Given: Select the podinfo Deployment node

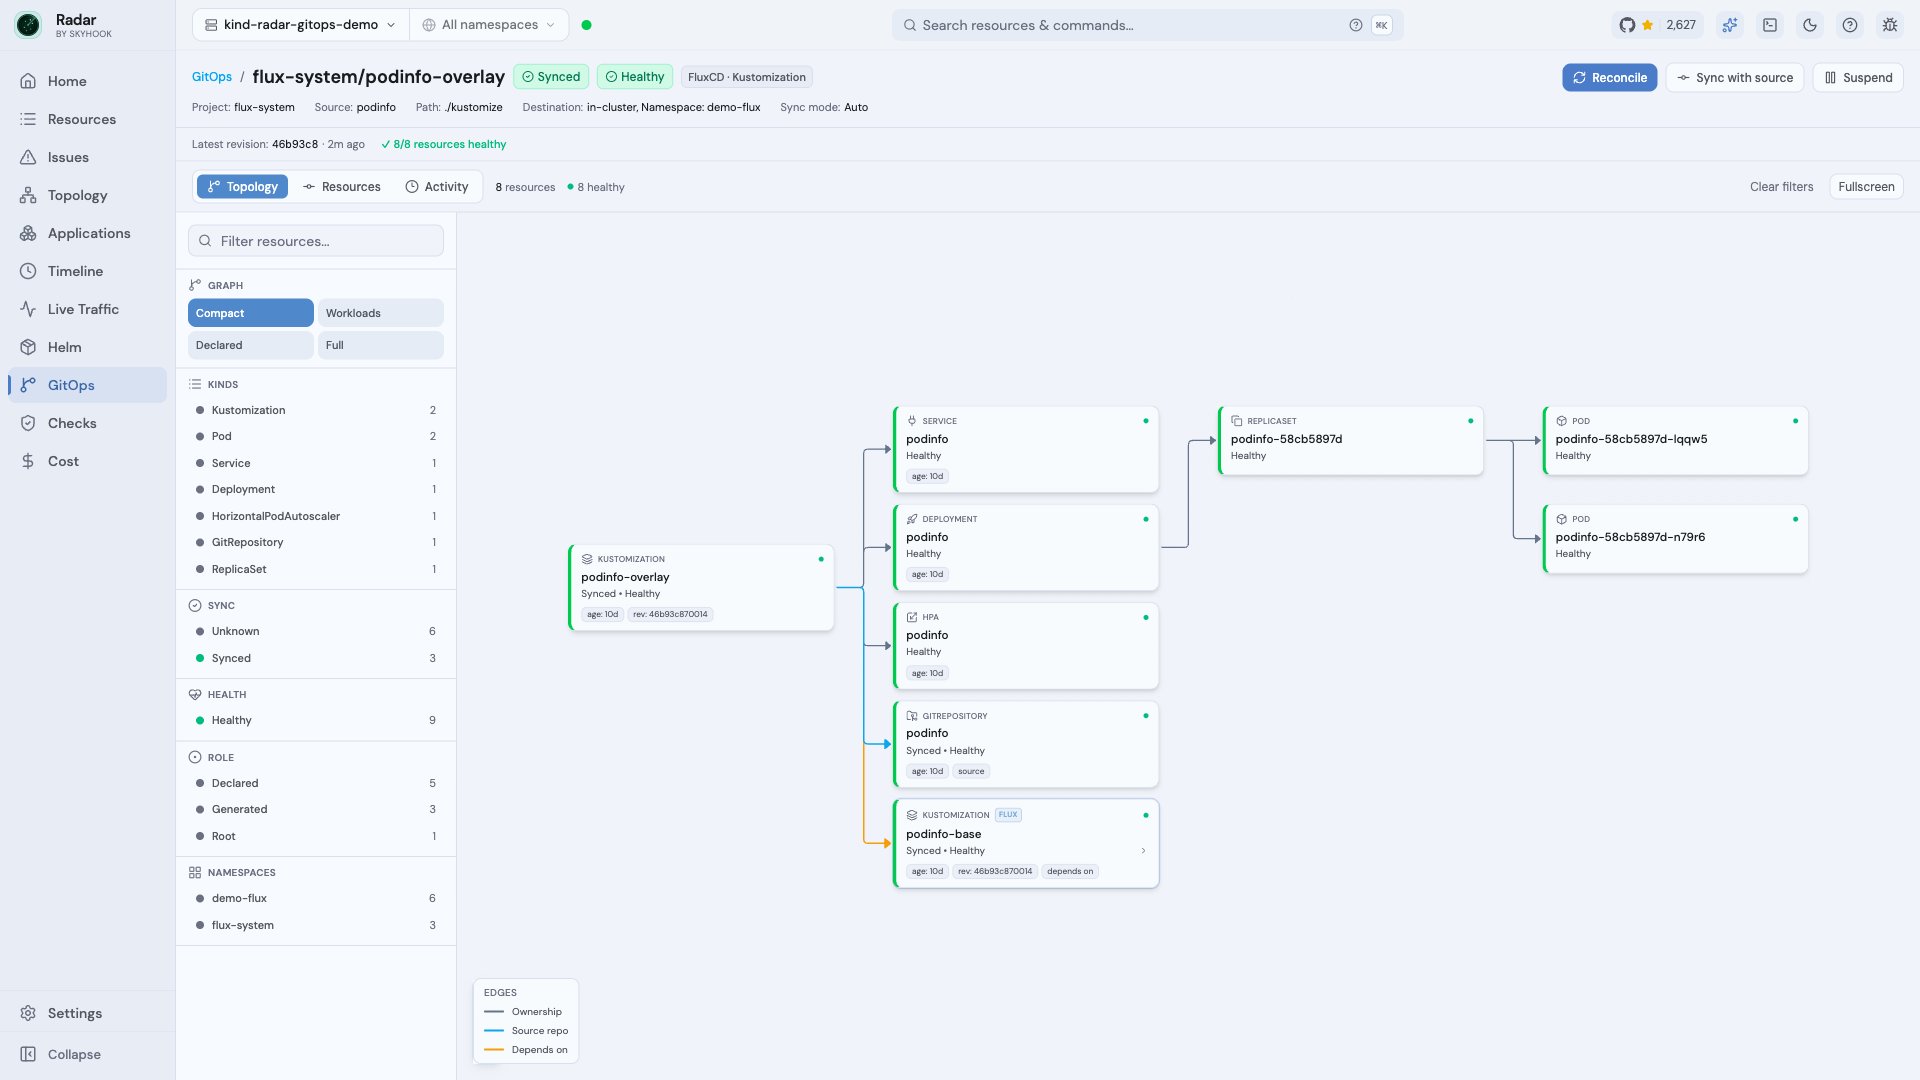Looking at the screenshot, I should tap(1026, 547).
